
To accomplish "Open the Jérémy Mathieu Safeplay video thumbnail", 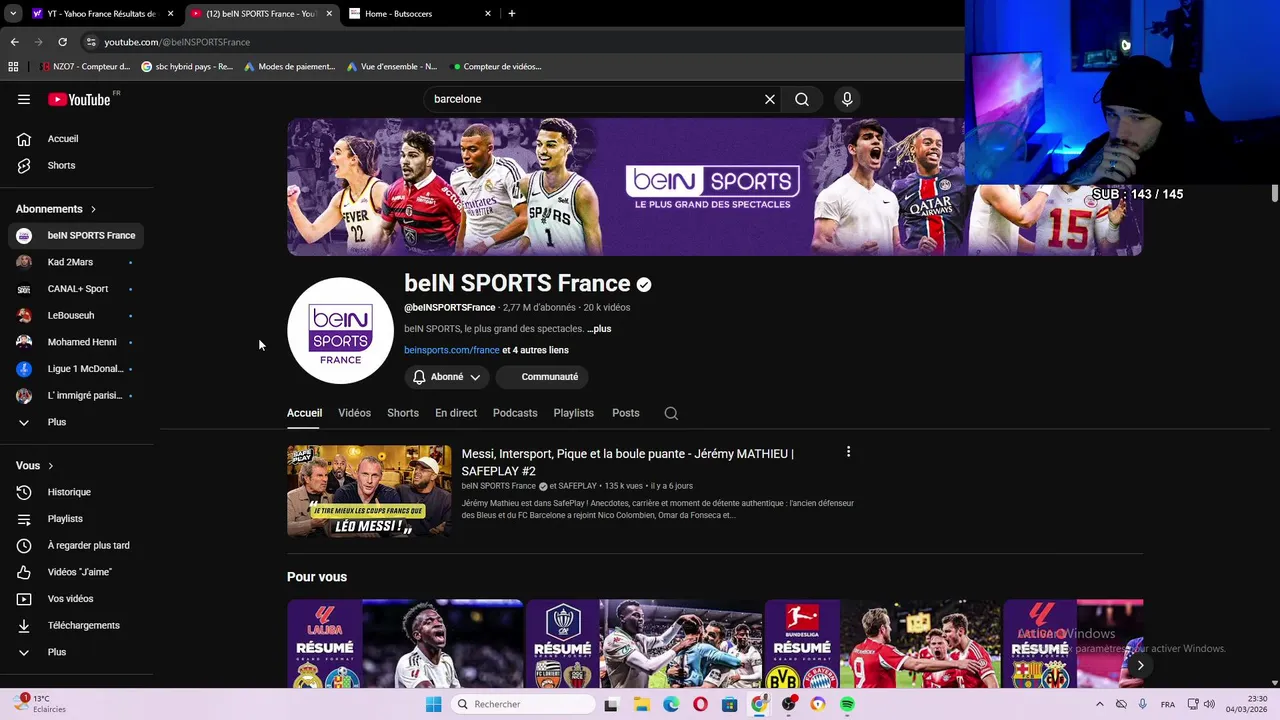I will tap(369, 491).
